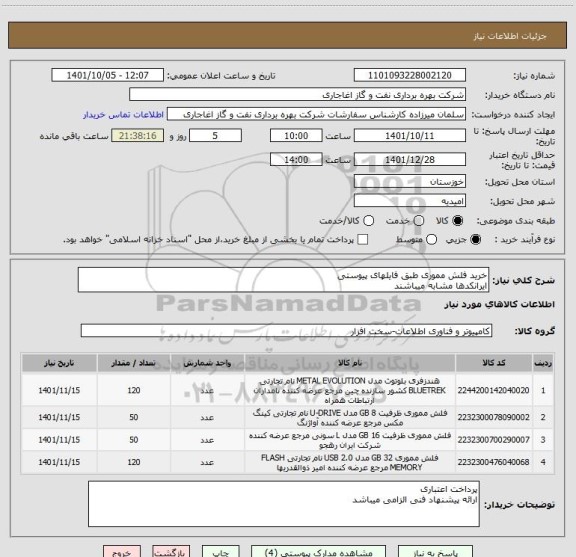Click the تاریخ نیاز column header
Screen dimensions: 576x557
(59, 363)
